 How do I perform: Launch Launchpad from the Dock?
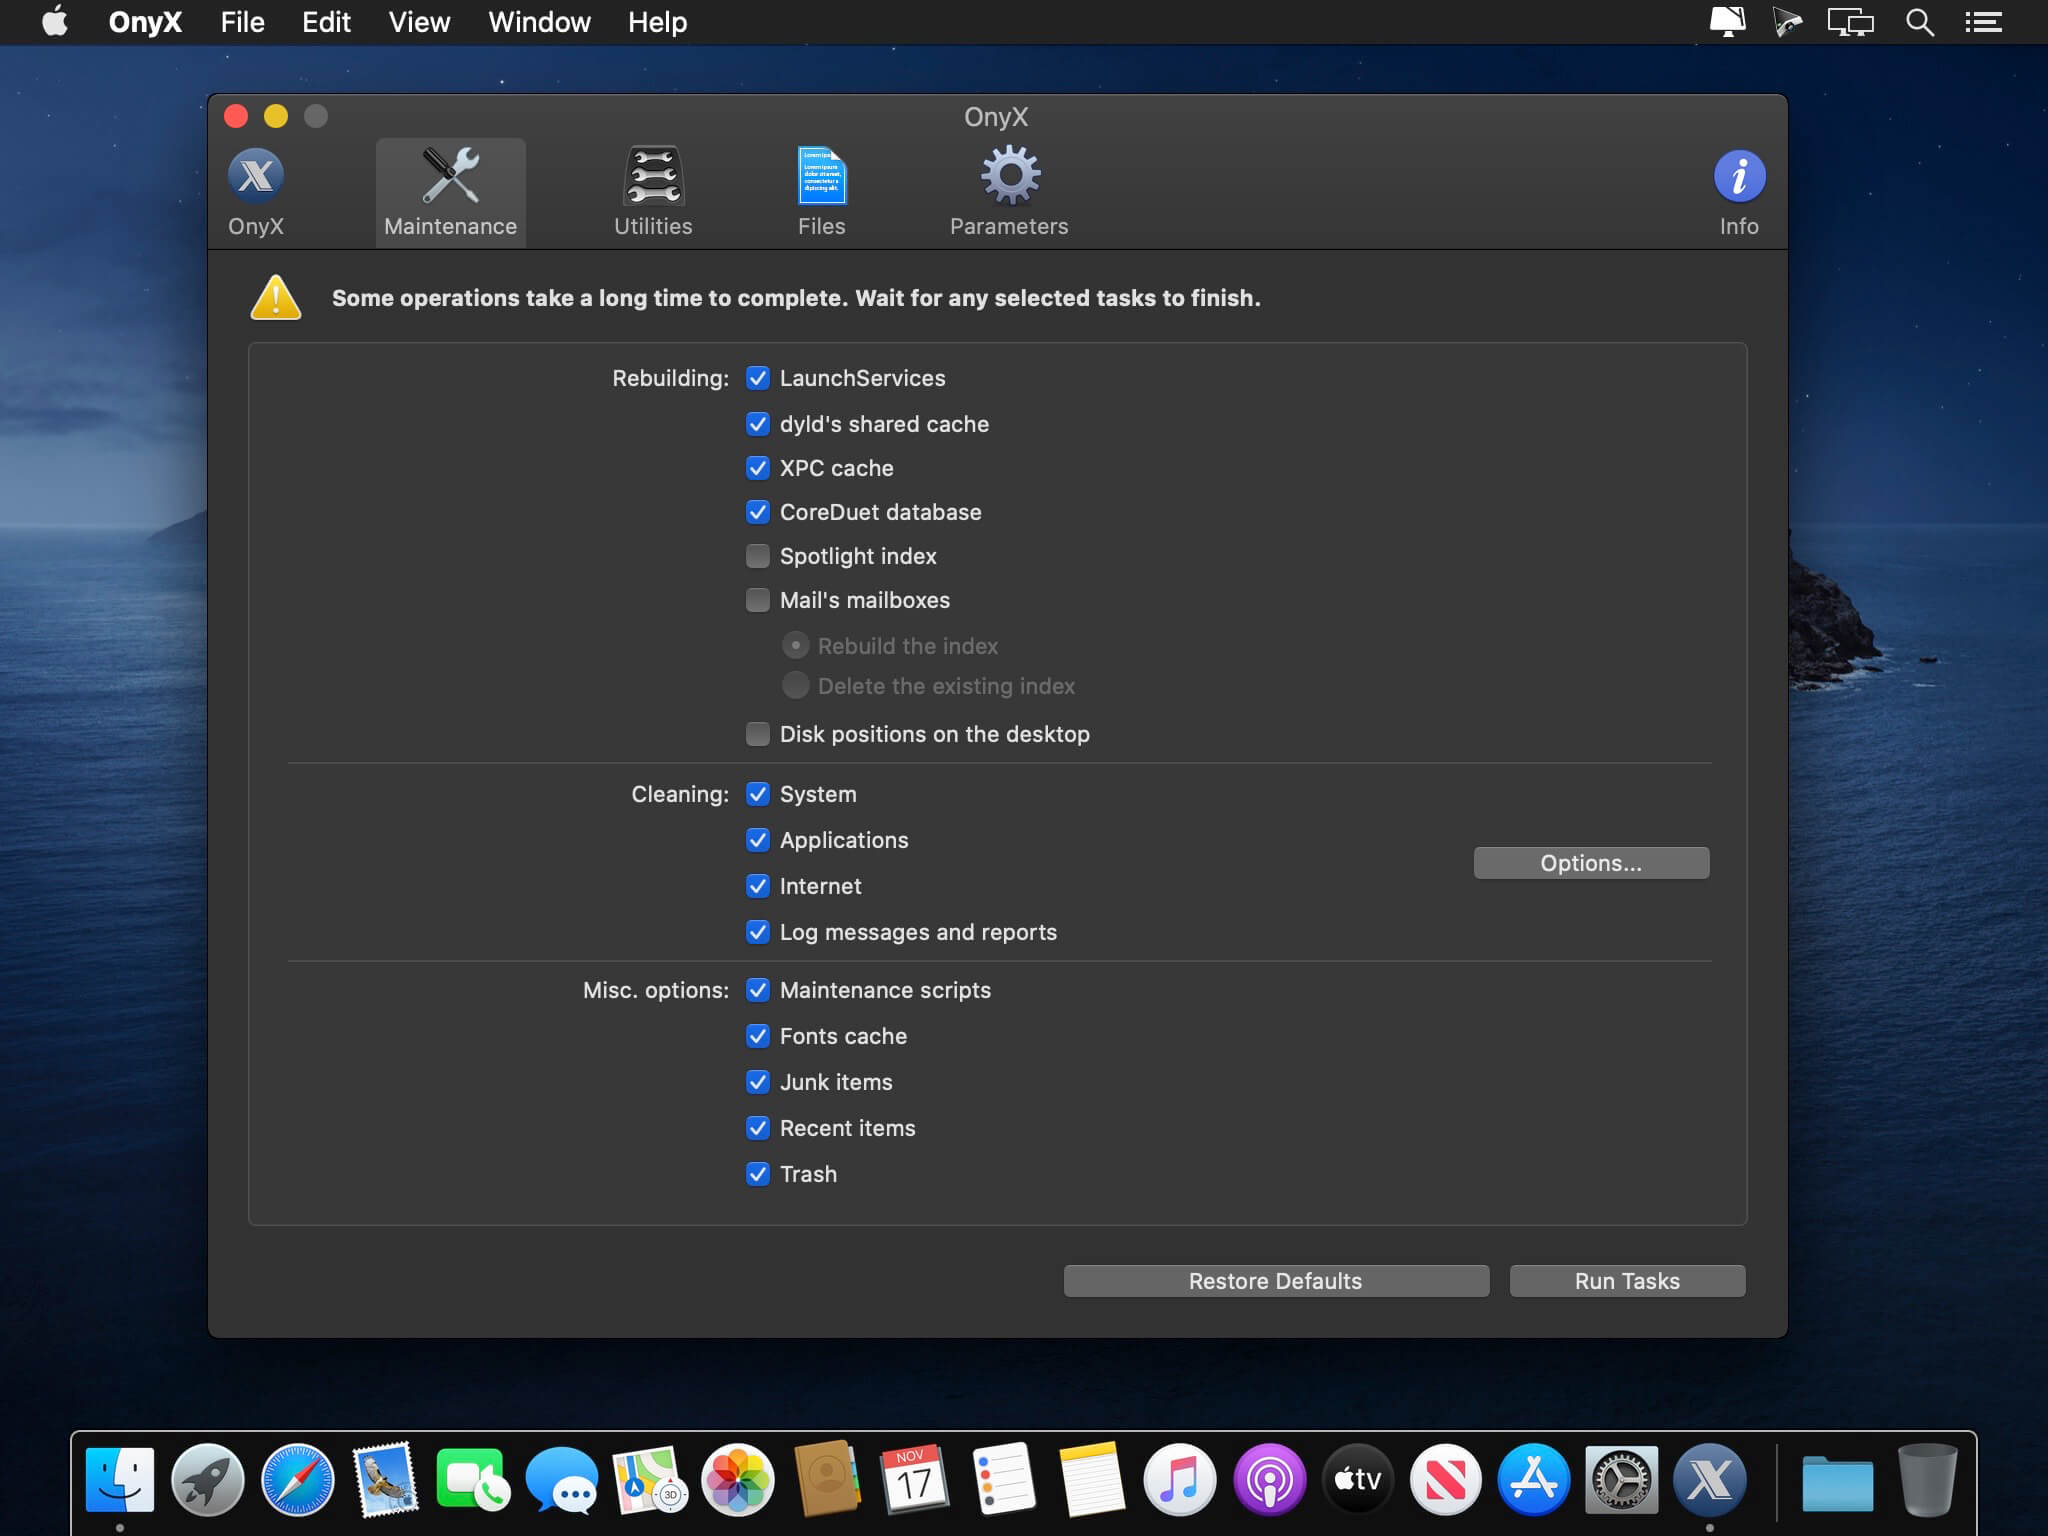pos(208,1479)
